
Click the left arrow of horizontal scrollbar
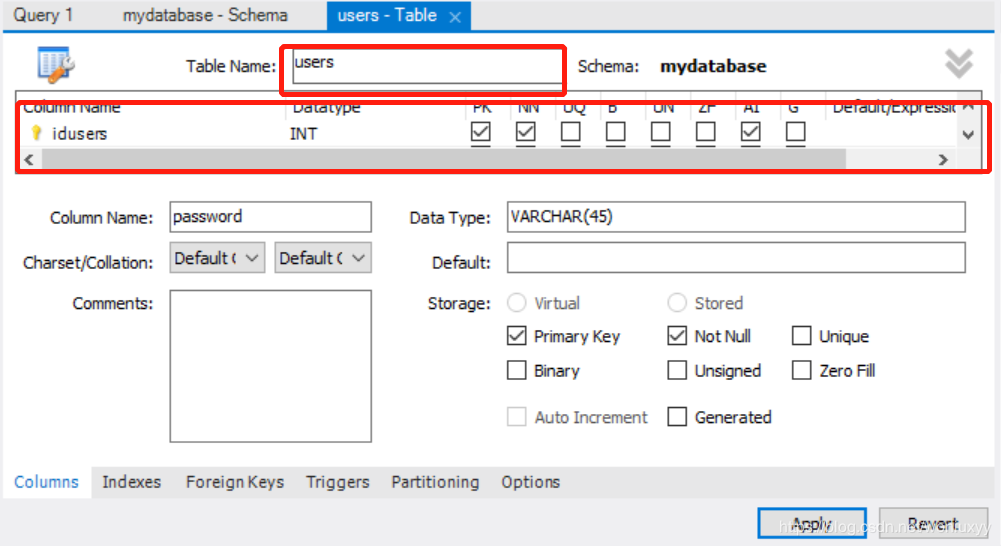pos(29,159)
